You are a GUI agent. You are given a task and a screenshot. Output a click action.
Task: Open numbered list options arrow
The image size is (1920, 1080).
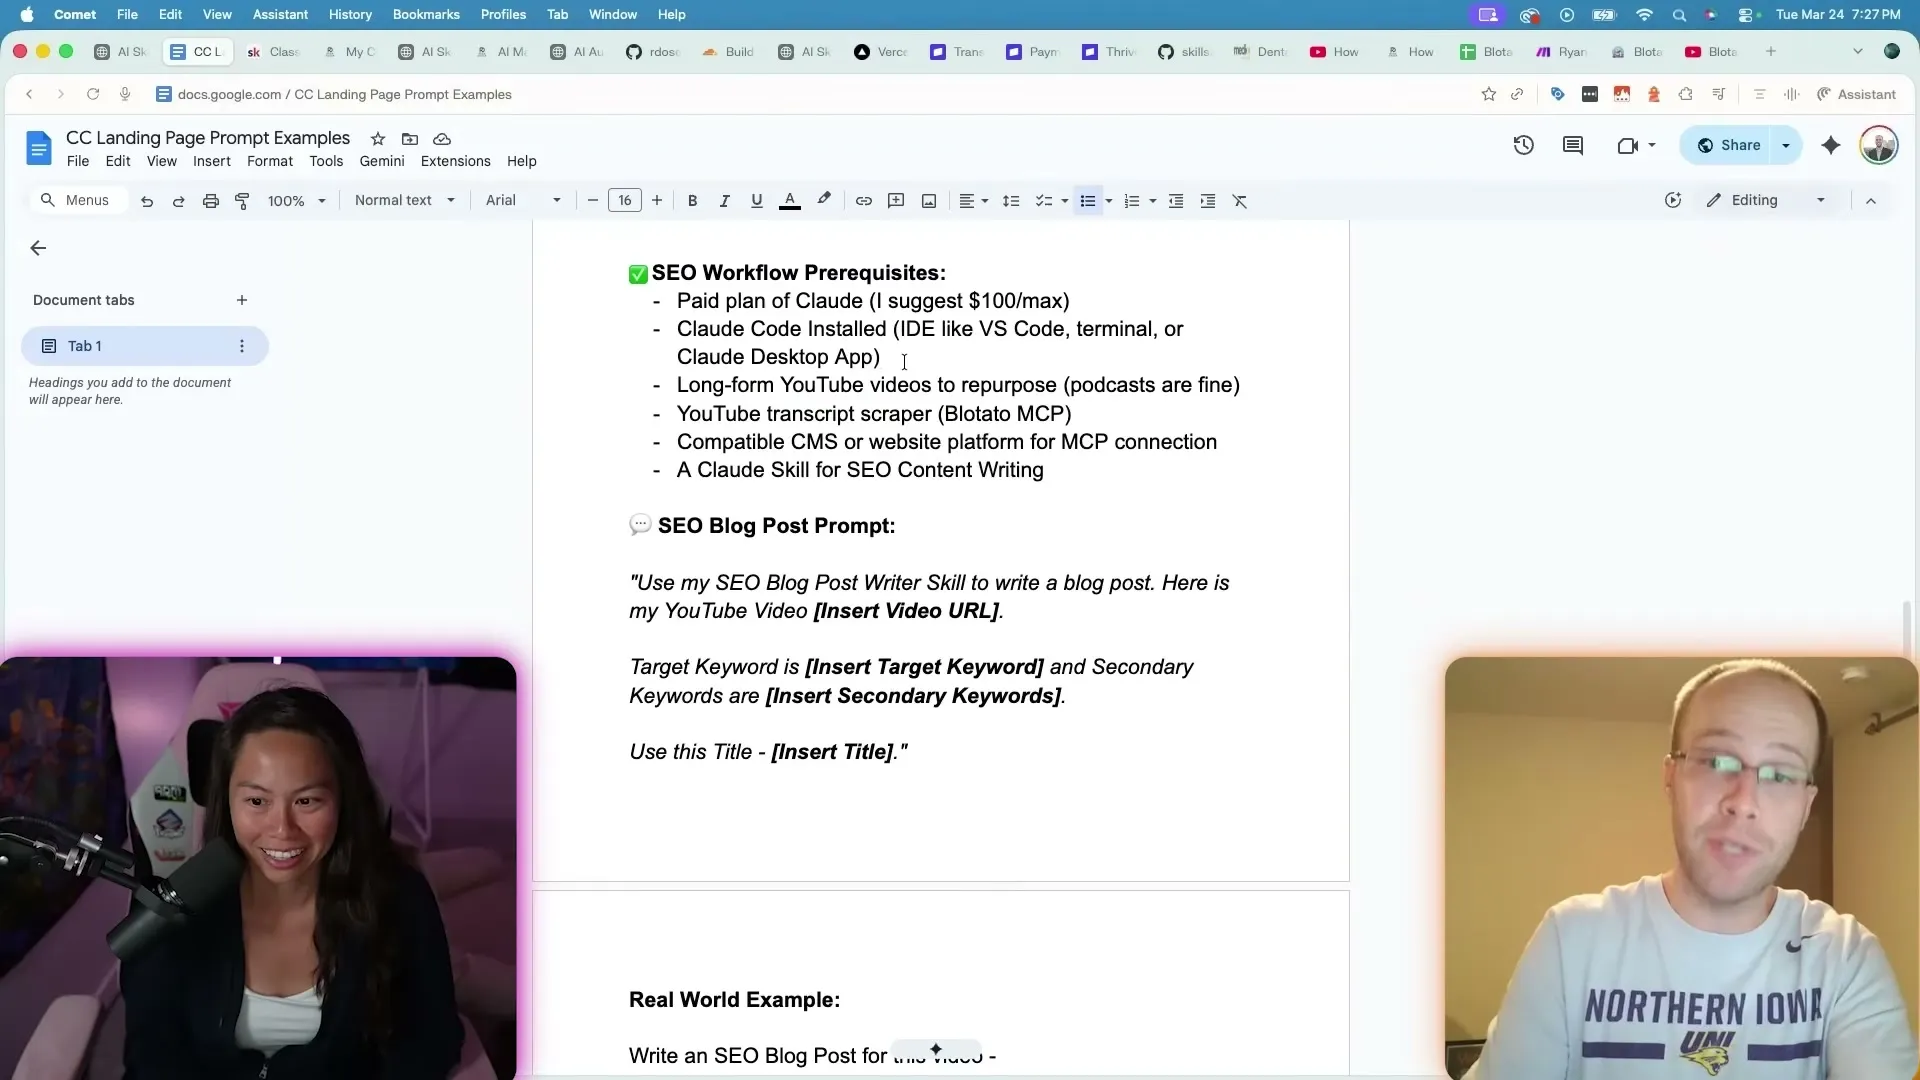pos(1153,201)
